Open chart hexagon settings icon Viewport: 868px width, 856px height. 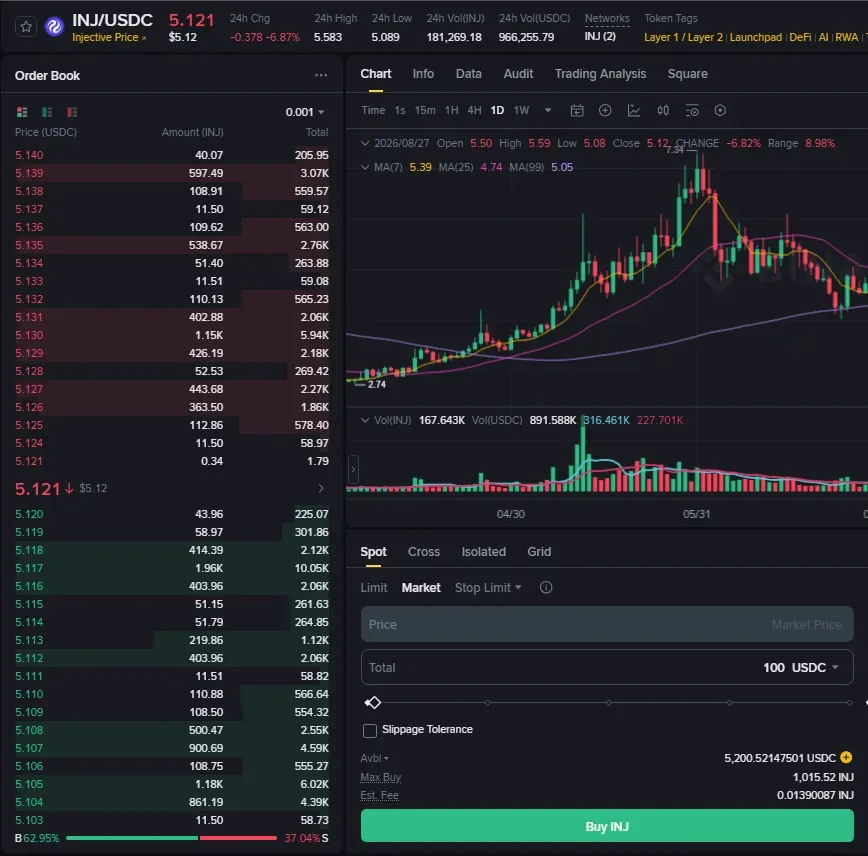(720, 111)
